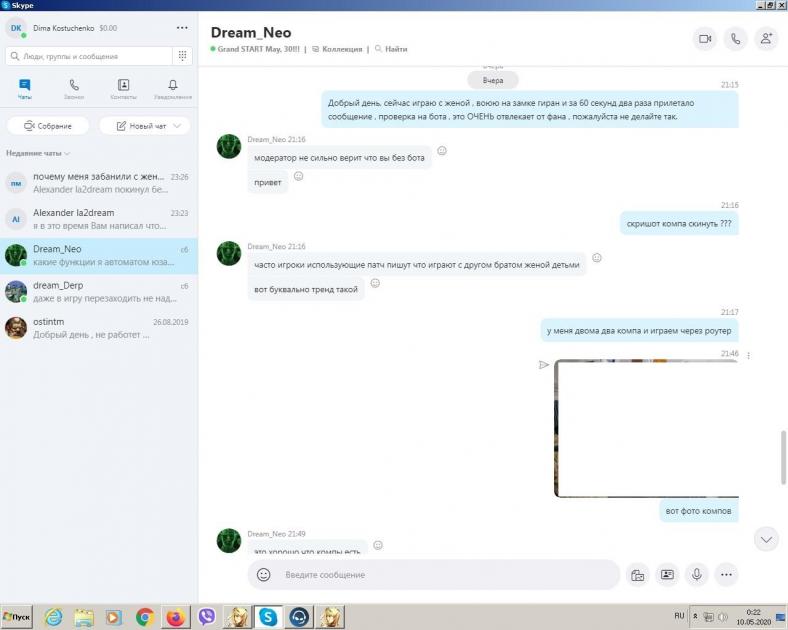
Task: Open the shared photo thumbnail
Action: [646, 428]
